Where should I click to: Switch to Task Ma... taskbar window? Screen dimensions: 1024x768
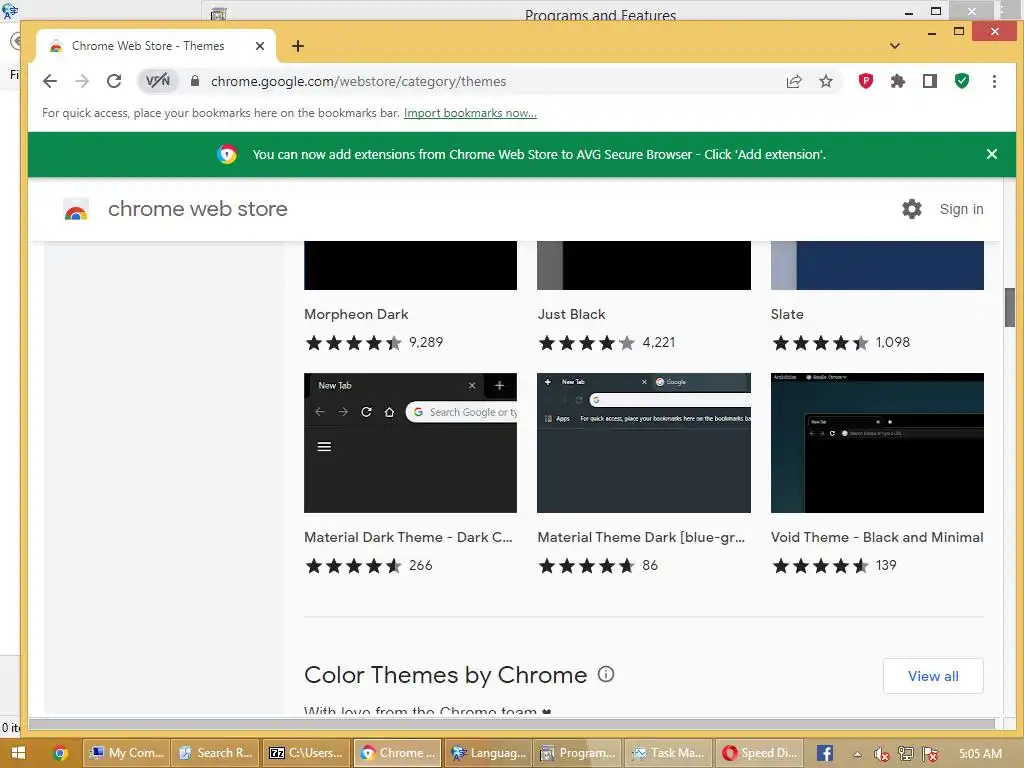click(667, 753)
